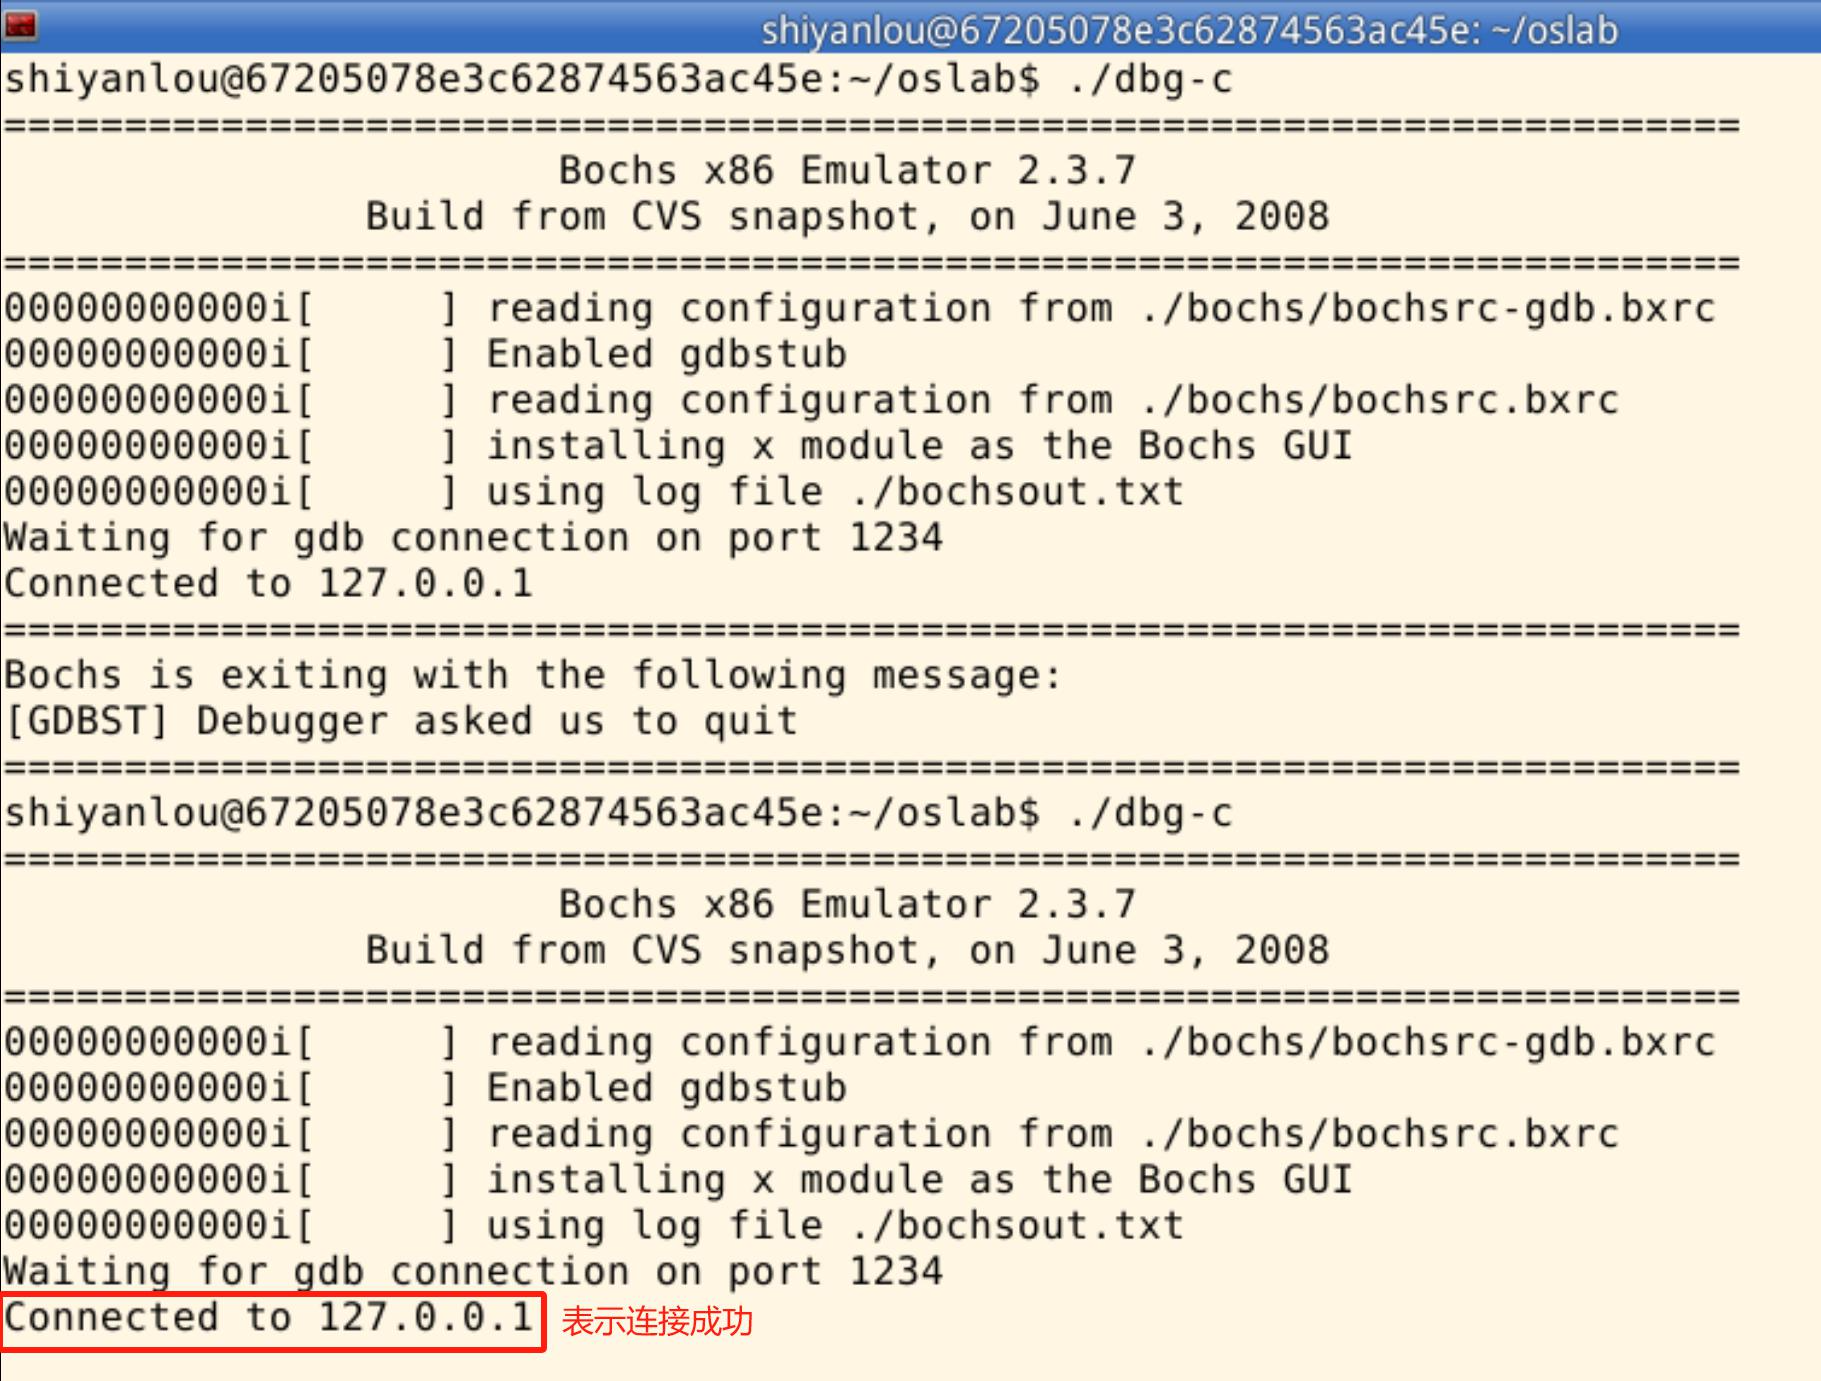This screenshot has height=1381, width=1821.
Task: Click the first 'Enabled gdbstub' line
Action: point(426,355)
